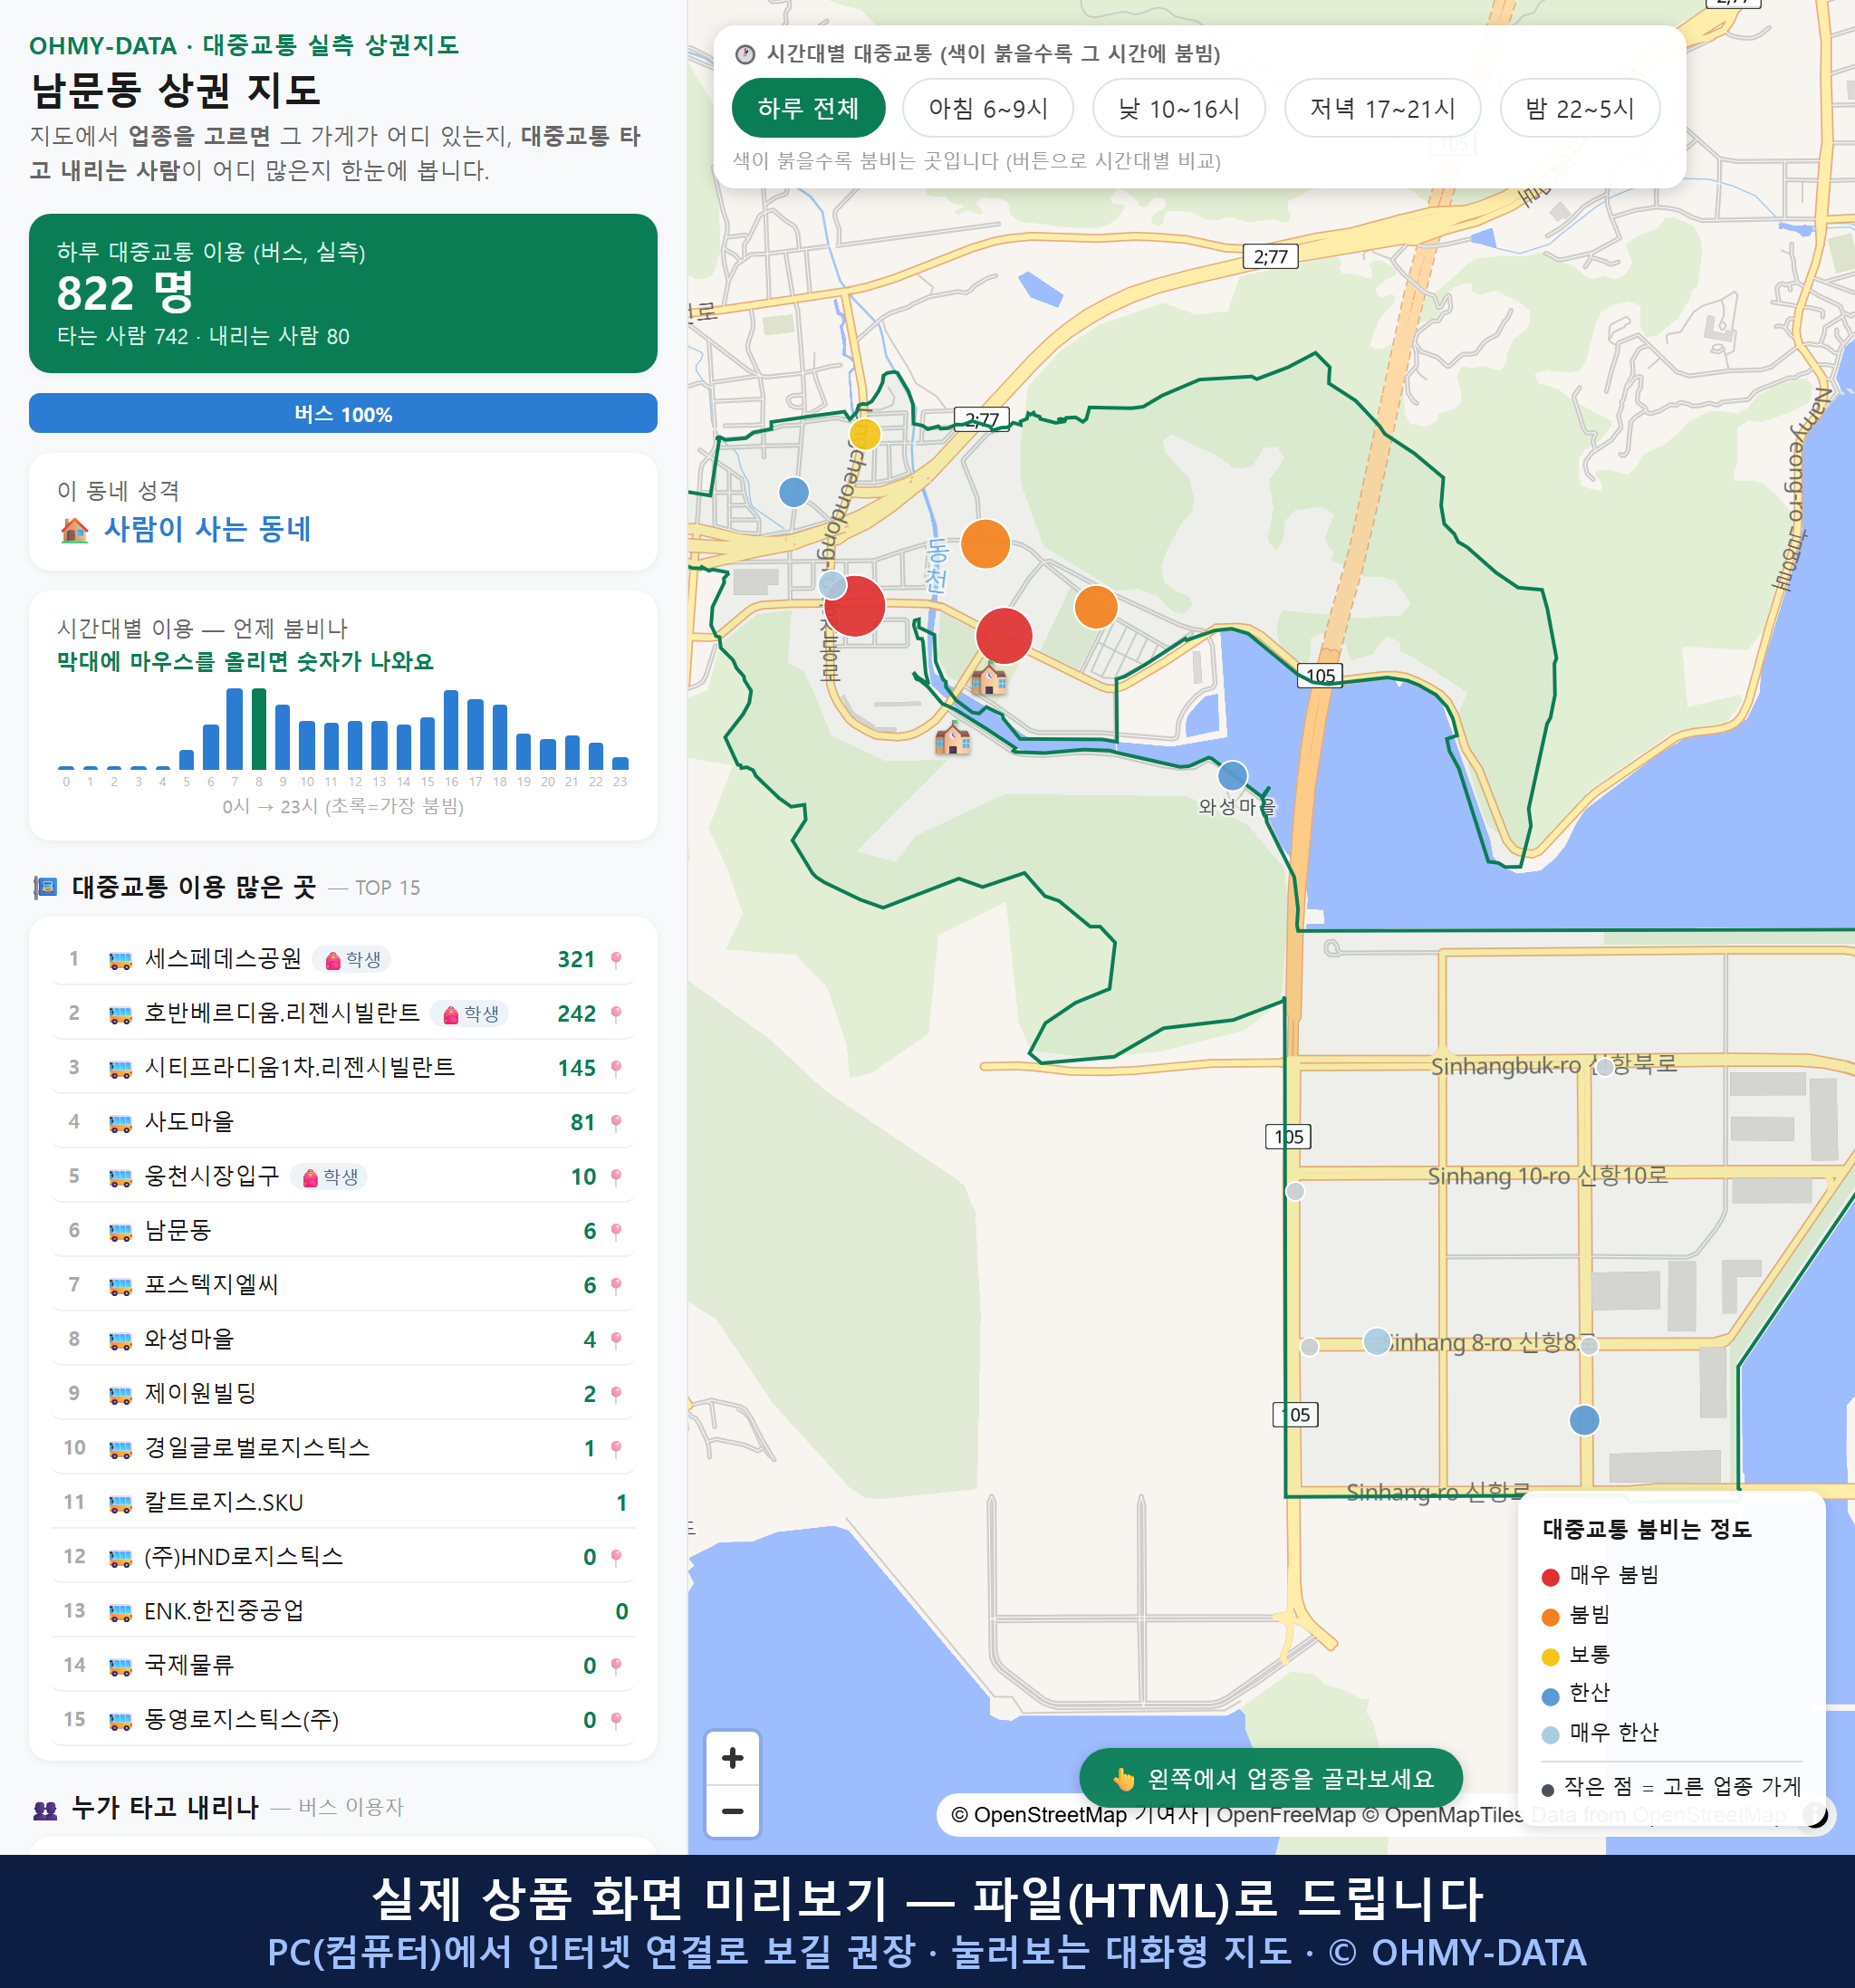Click the blue stop marker at 와성마을
The height and width of the screenshot is (1988, 1855).
tap(1232, 775)
